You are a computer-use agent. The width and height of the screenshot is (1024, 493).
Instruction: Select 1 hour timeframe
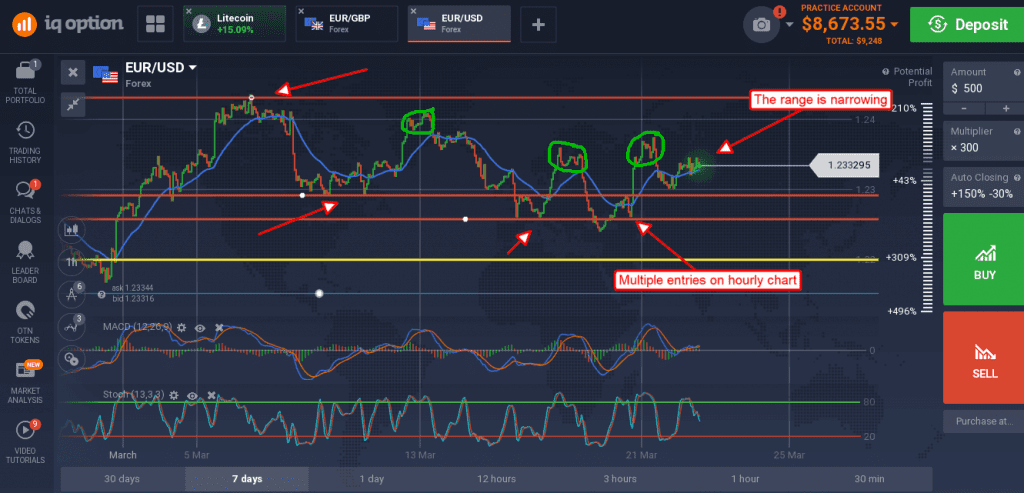click(x=744, y=479)
